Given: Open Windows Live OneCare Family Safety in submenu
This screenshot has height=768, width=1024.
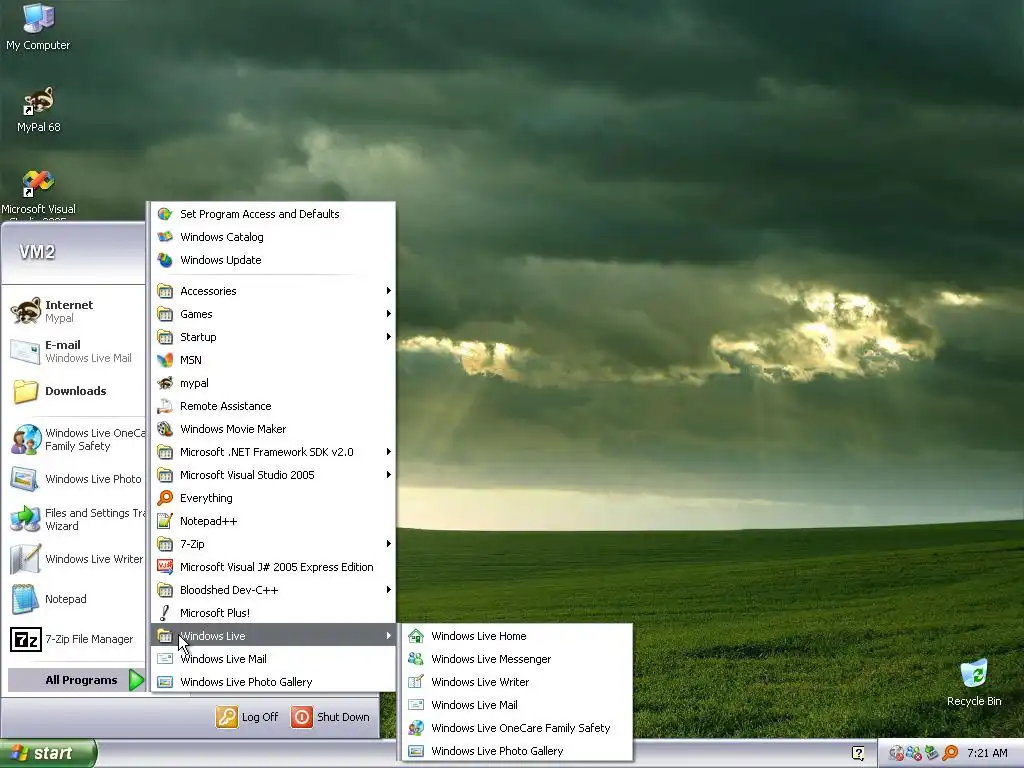Looking at the screenshot, I should 517,728.
